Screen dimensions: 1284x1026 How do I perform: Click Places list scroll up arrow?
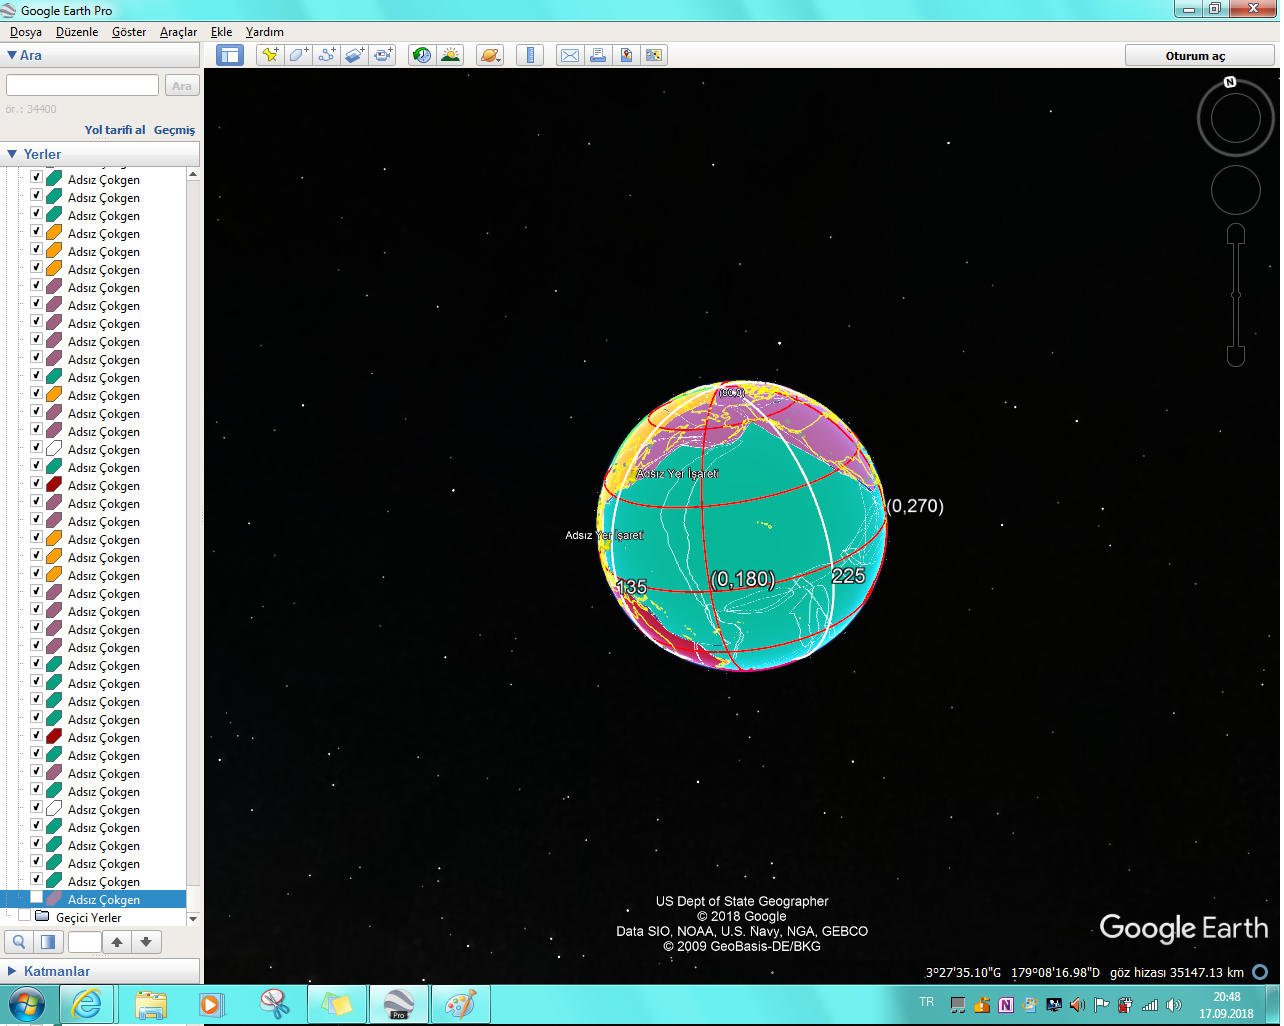(x=193, y=174)
